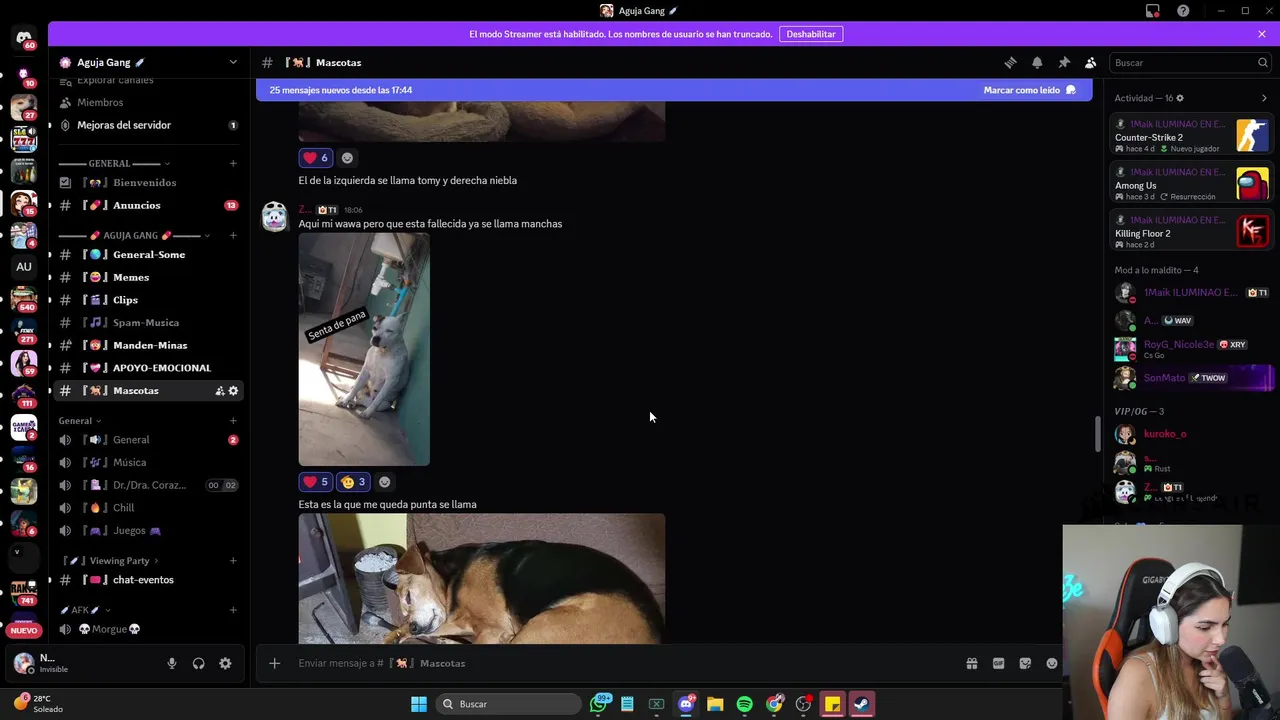Join the Chill voice channel

point(149,507)
